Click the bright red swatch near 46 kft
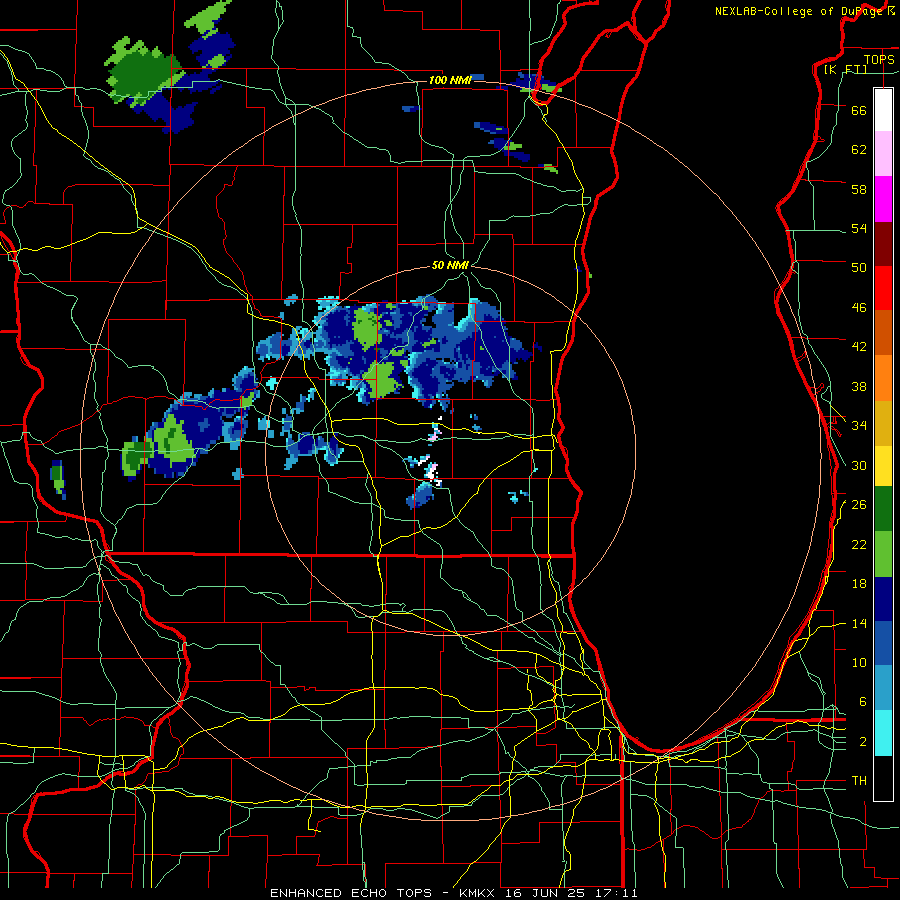The width and height of the screenshot is (900, 900). (x=883, y=288)
